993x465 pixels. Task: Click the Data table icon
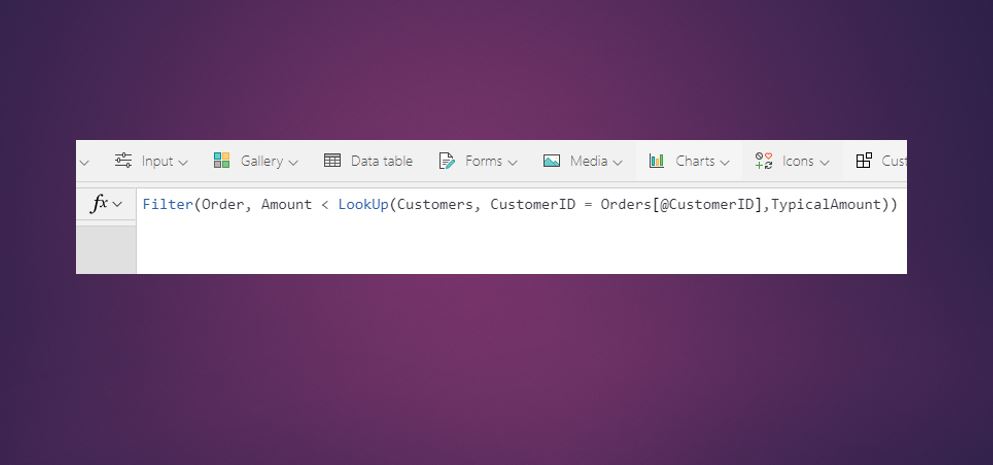point(333,161)
